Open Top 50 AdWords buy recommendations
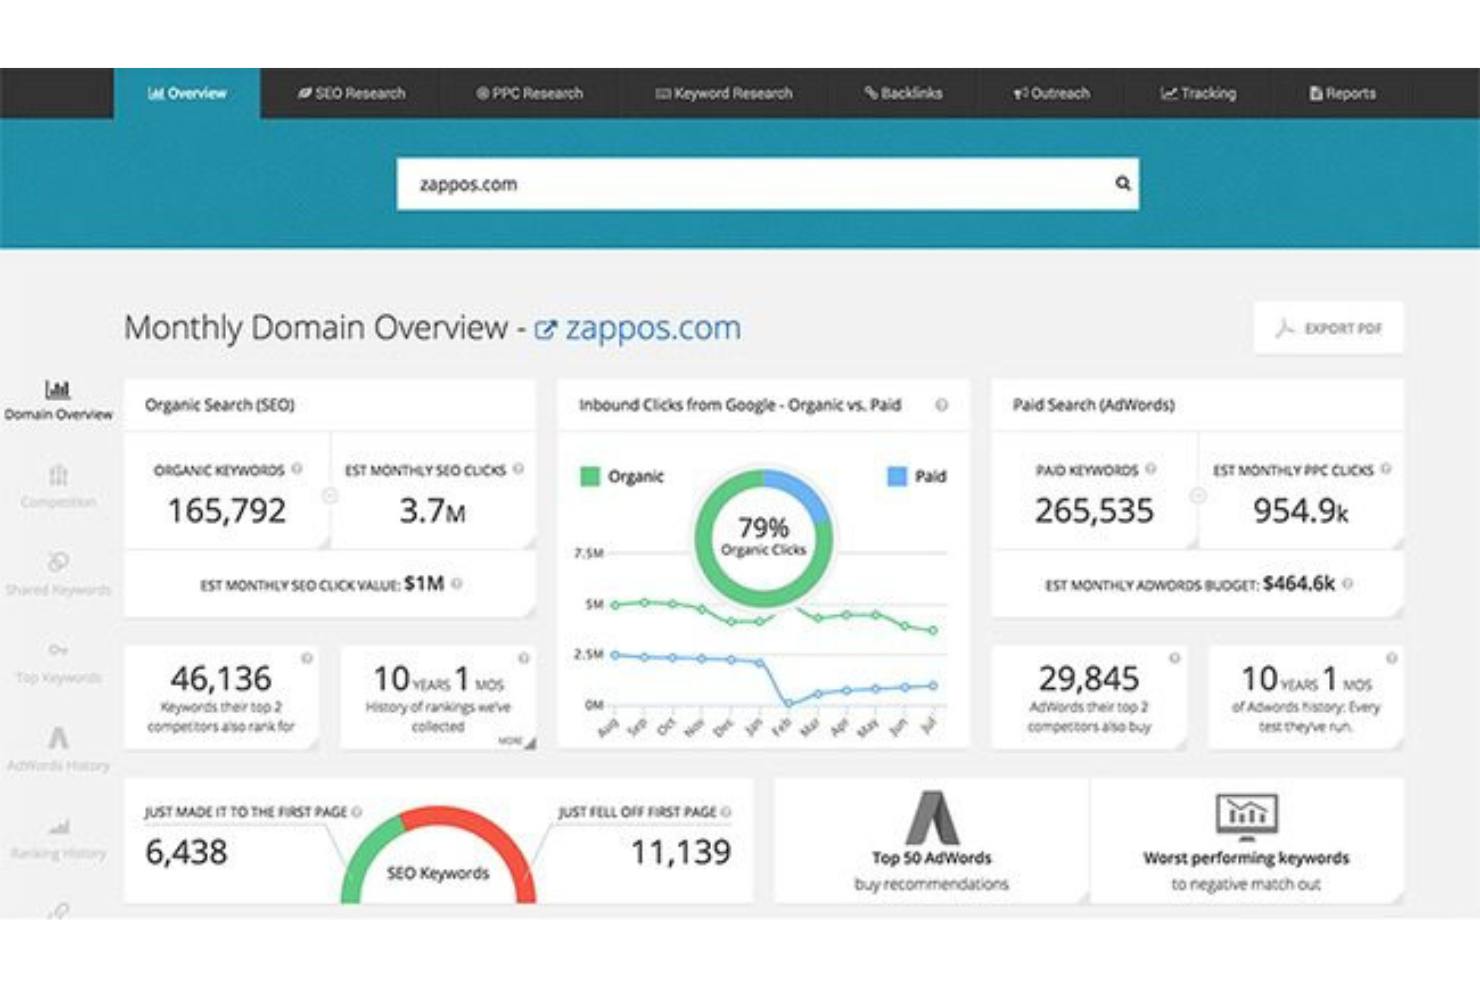The width and height of the screenshot is (1480, 987). tap(931, 841)
